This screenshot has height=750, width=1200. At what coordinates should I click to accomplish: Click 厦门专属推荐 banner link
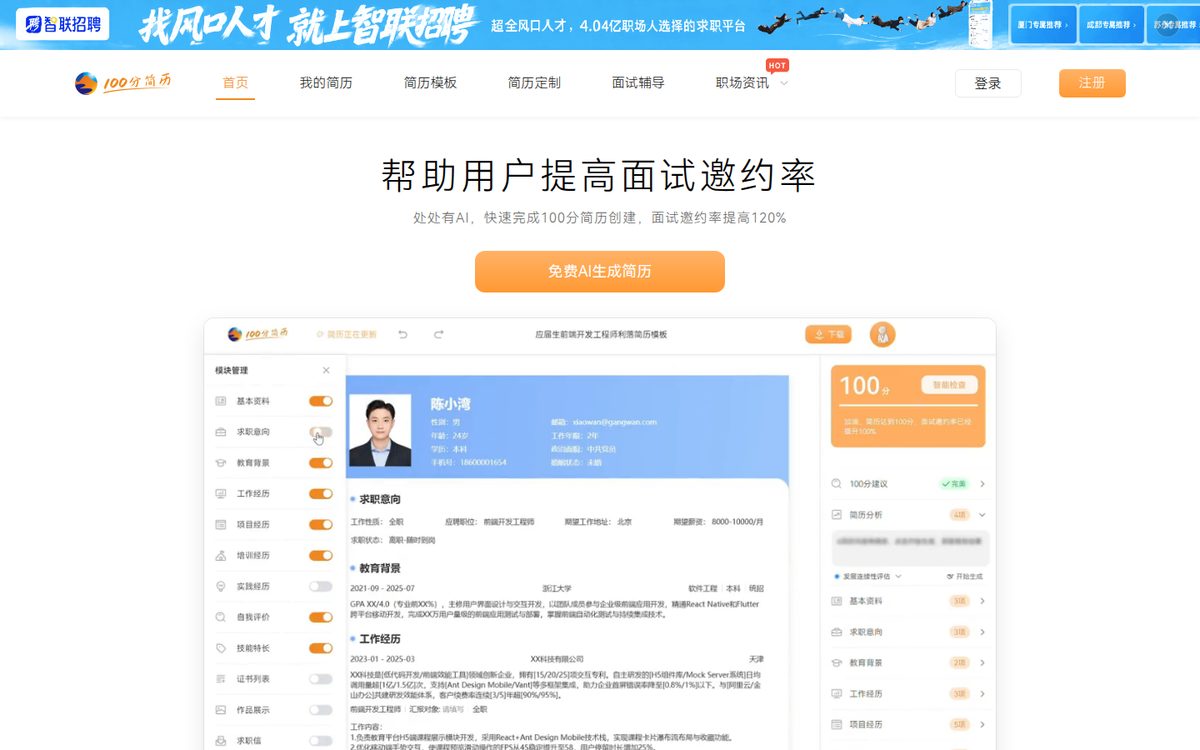(1043, 25)
